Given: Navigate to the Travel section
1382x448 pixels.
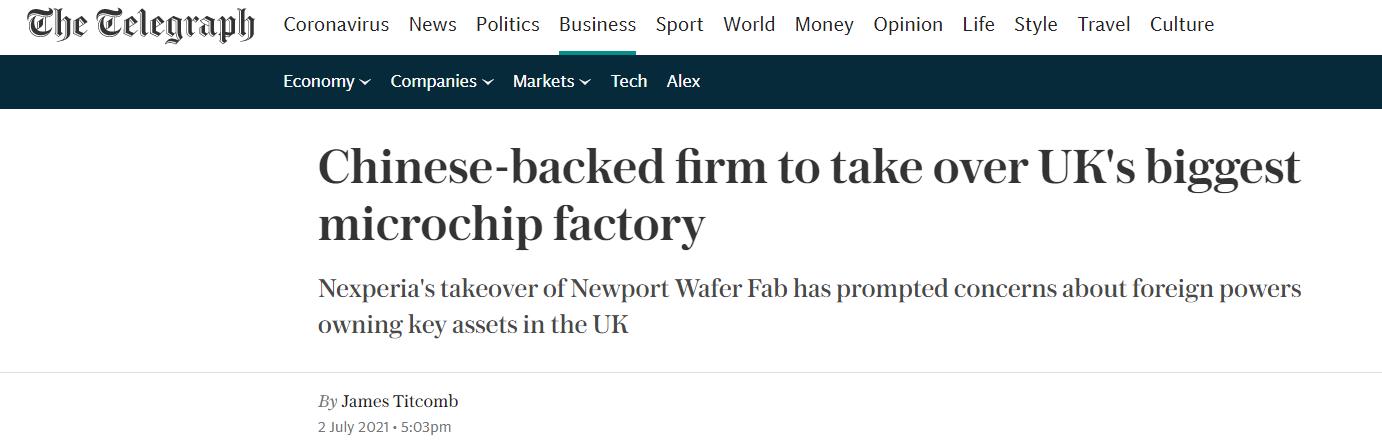Looking at the screenshot, I should coord(1104,24).
